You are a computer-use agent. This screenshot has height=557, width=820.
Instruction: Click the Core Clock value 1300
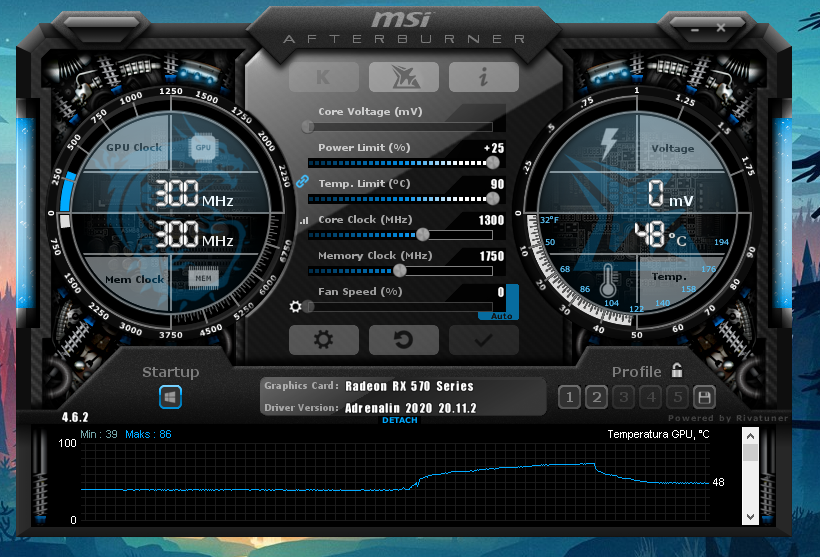[491, 220]
